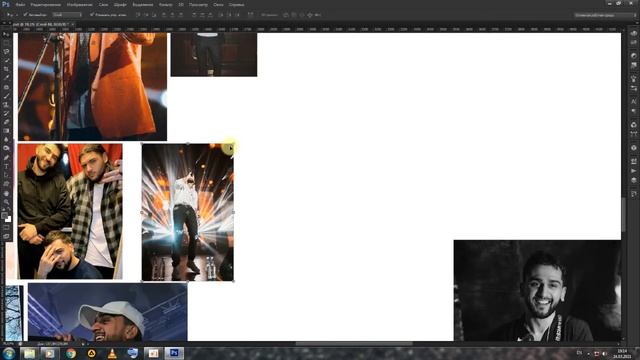Click the orange coat photo
Image resolution: width=640 pixels, height=360 pixels.
click(x=92, y=87)
